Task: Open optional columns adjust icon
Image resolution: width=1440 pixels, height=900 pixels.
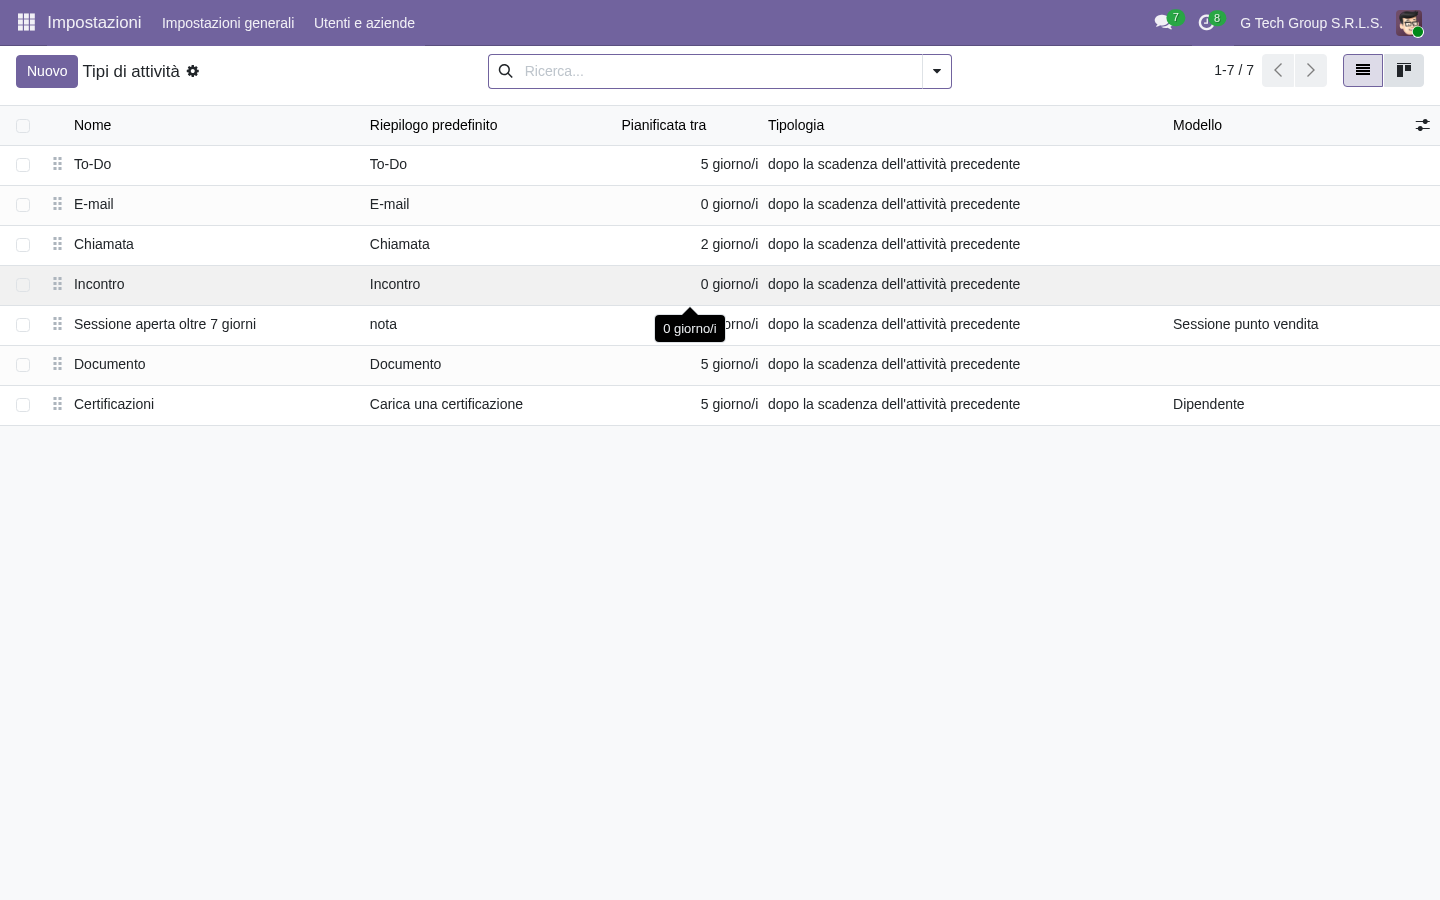Action: [x=1422, y=125]
